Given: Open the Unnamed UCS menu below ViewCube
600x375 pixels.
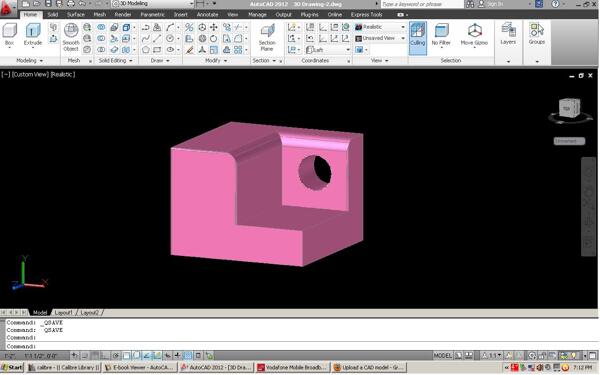Looking at the screenshot, I should (x=569, y=141).
